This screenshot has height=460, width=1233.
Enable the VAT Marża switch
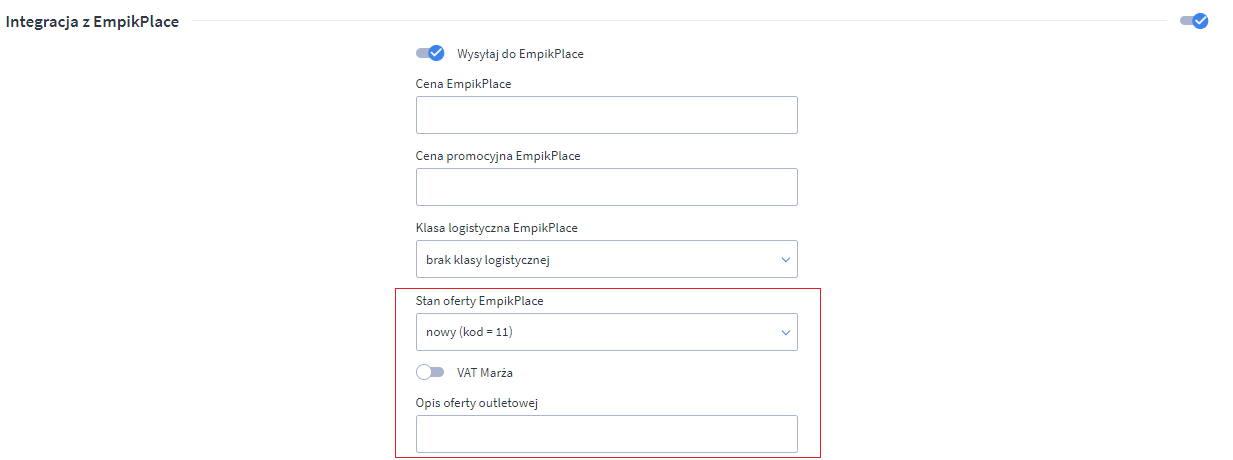click(x=430, y=372)
